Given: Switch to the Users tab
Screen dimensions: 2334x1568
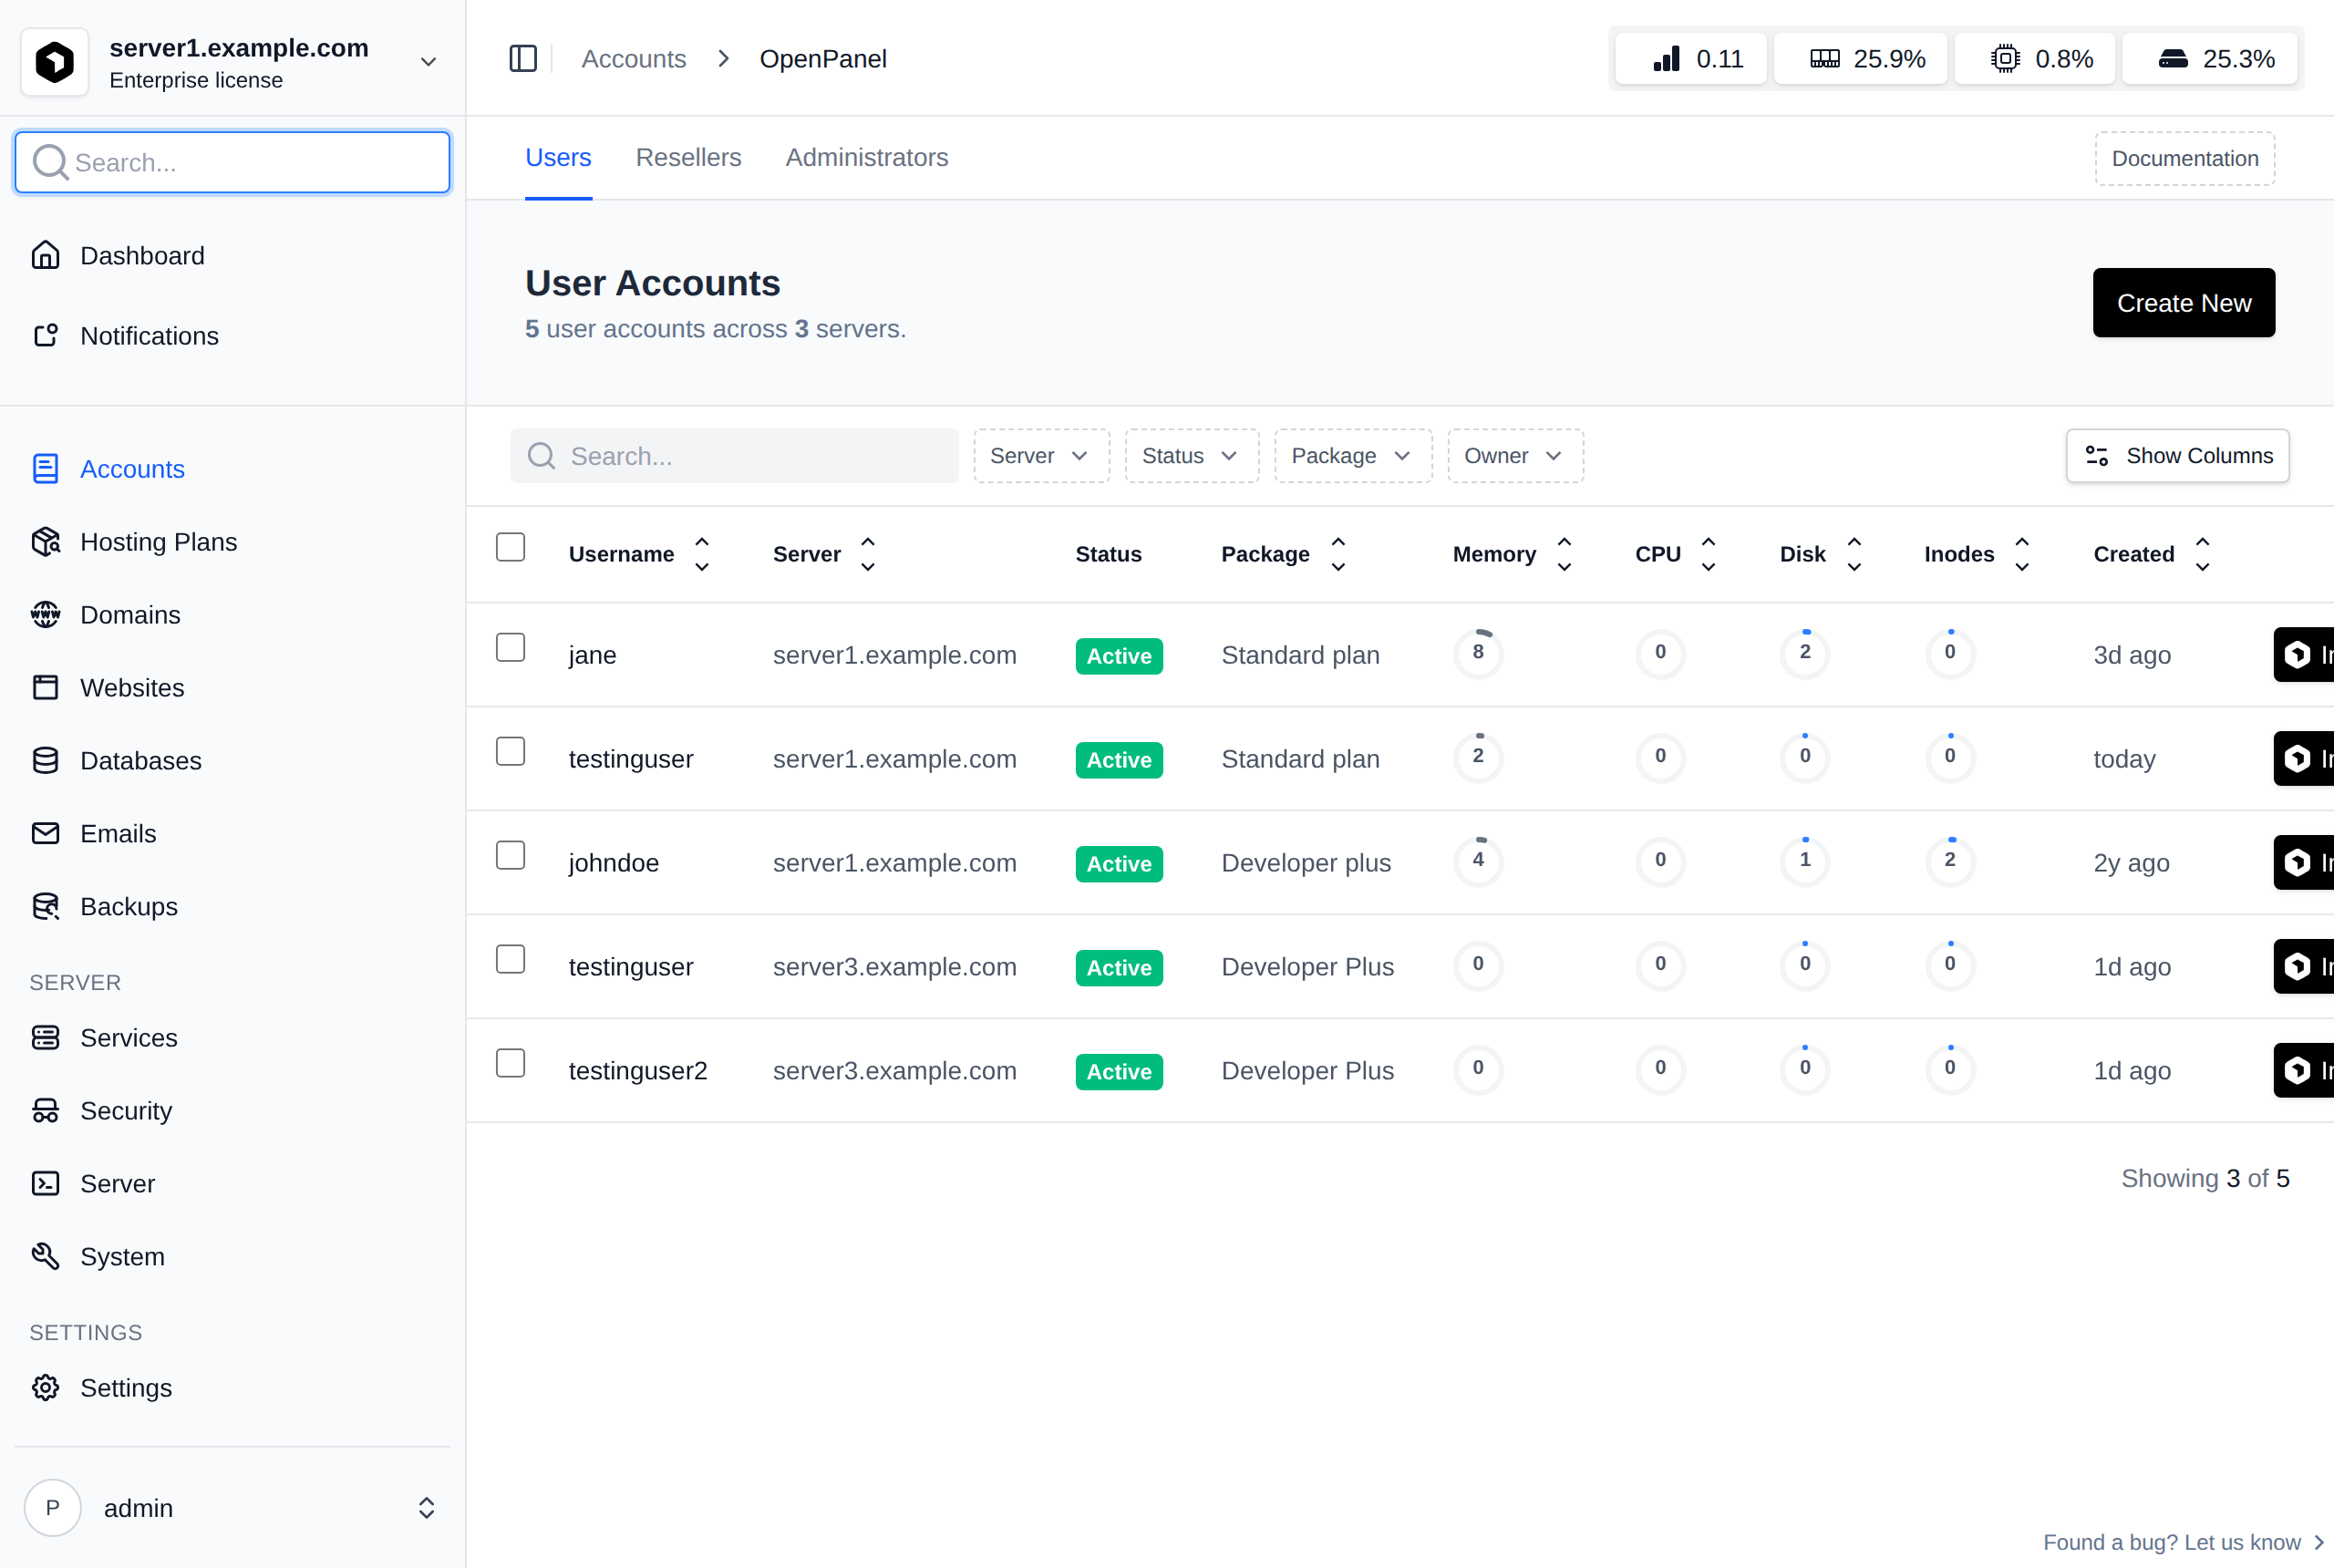Looking at the screenshot, I should click(558, 158).
